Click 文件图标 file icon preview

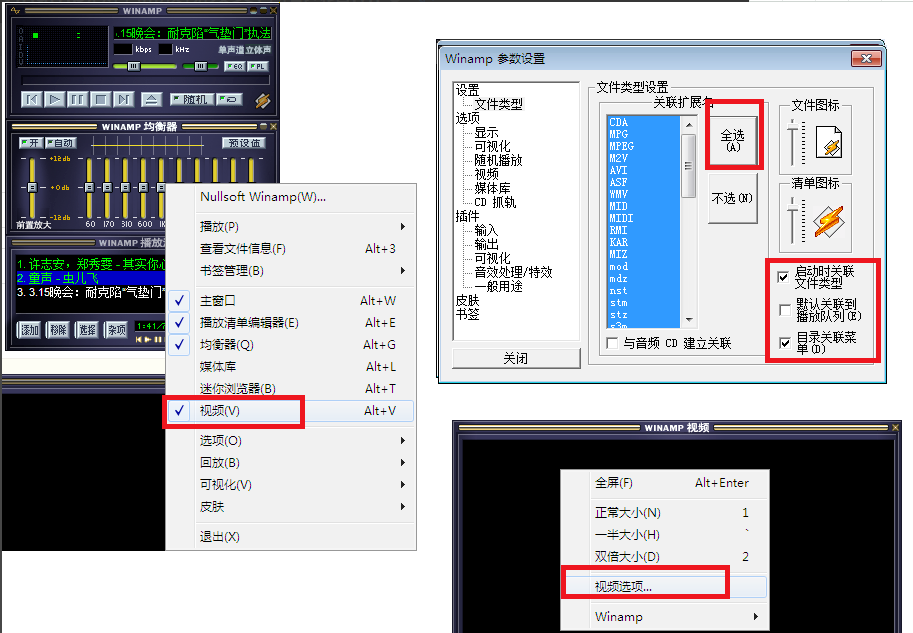pyautogui.click(x=829, y=143)
